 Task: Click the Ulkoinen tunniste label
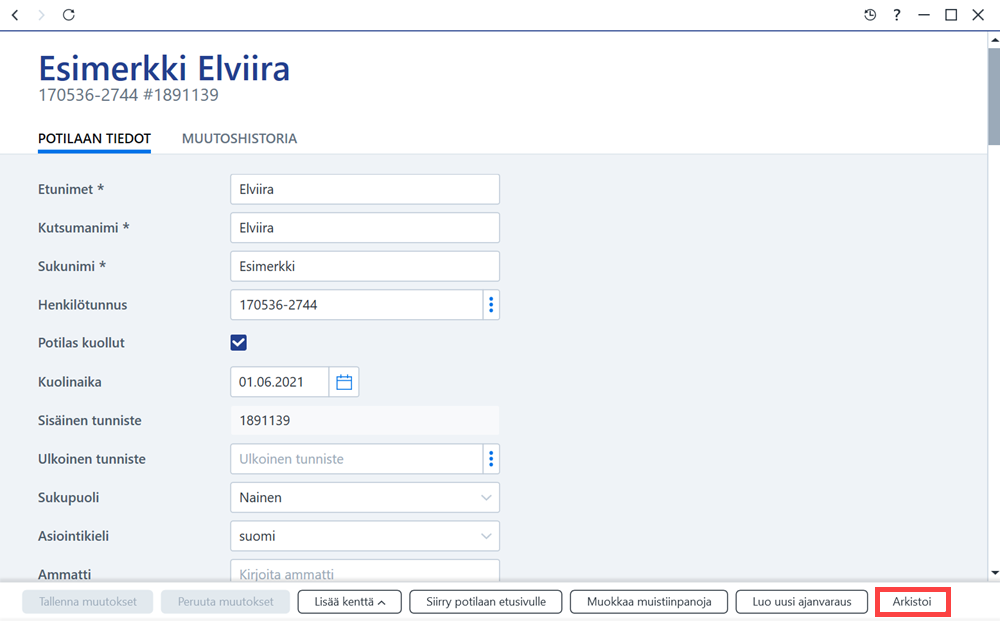tap(92, 459)
